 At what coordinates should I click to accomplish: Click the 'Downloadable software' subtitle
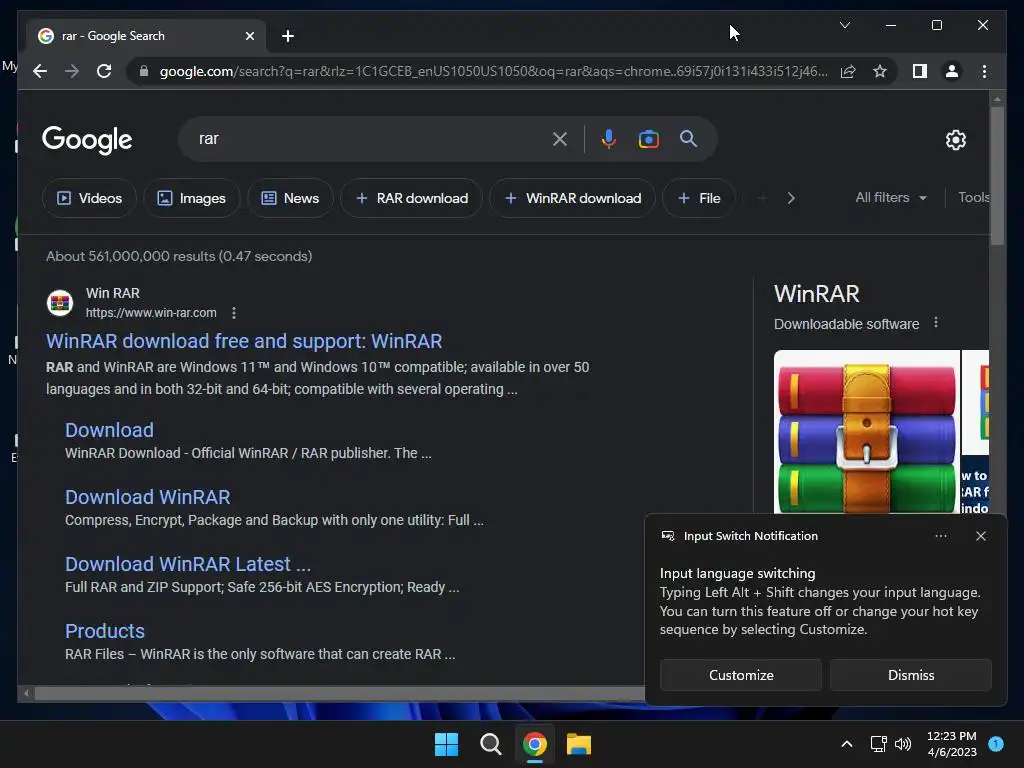[x=846, y=324]
